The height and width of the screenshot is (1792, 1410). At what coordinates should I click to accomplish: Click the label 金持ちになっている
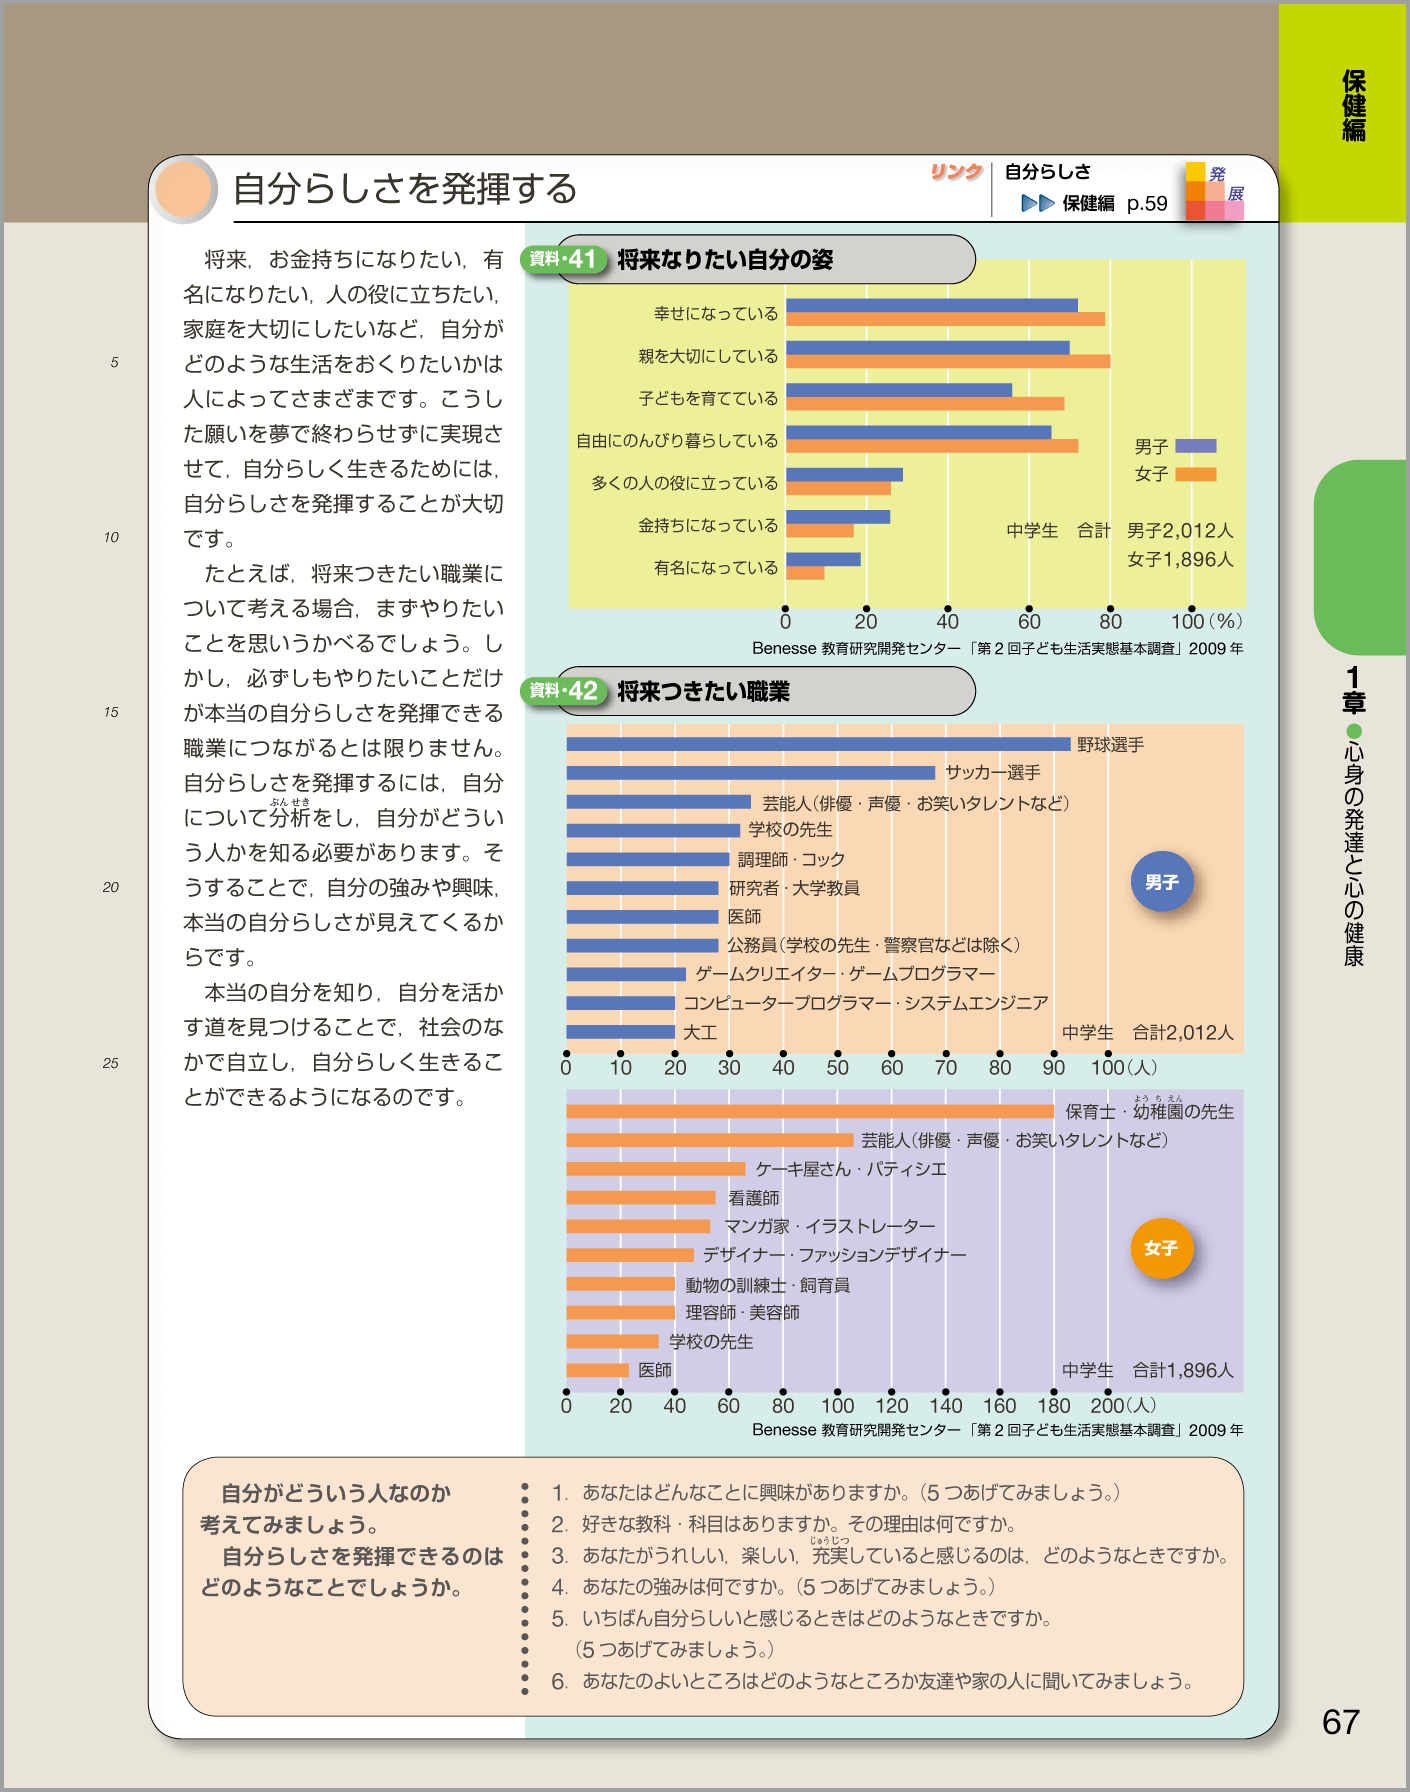708,525
